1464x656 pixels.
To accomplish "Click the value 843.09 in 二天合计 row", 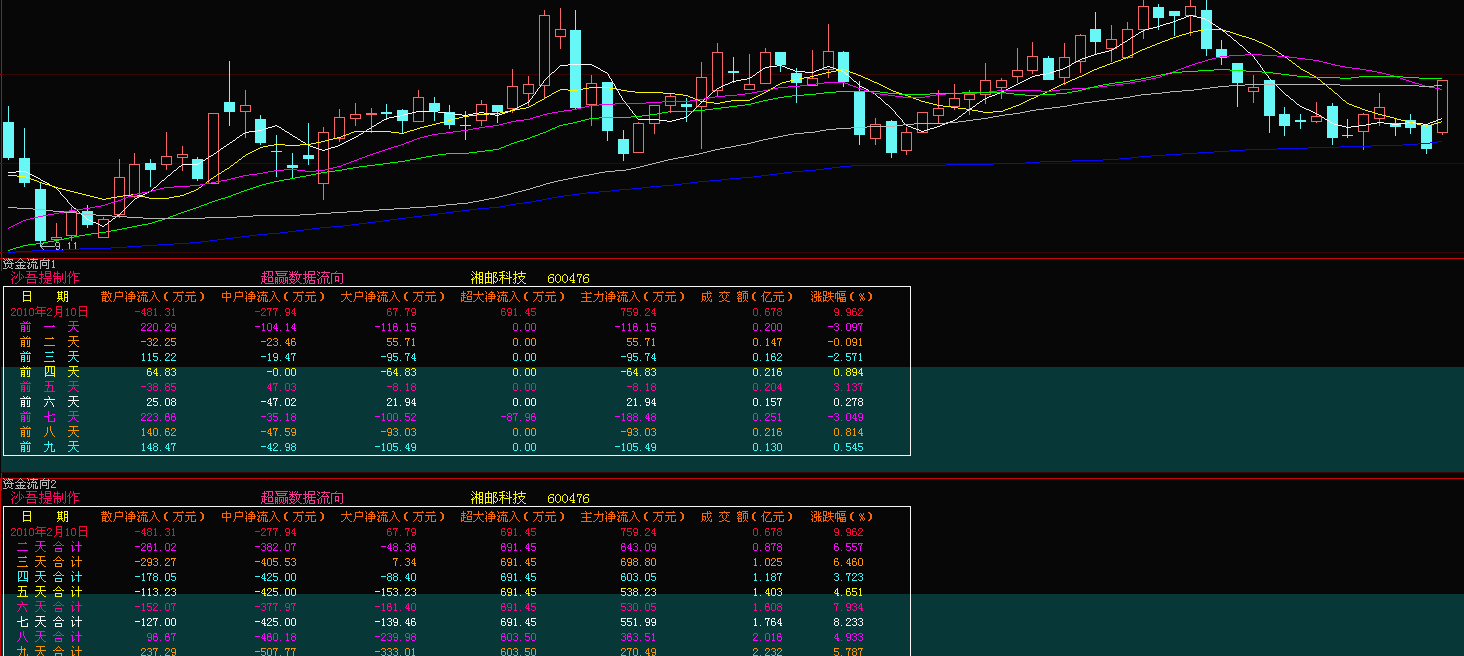I will coord(637,547).
